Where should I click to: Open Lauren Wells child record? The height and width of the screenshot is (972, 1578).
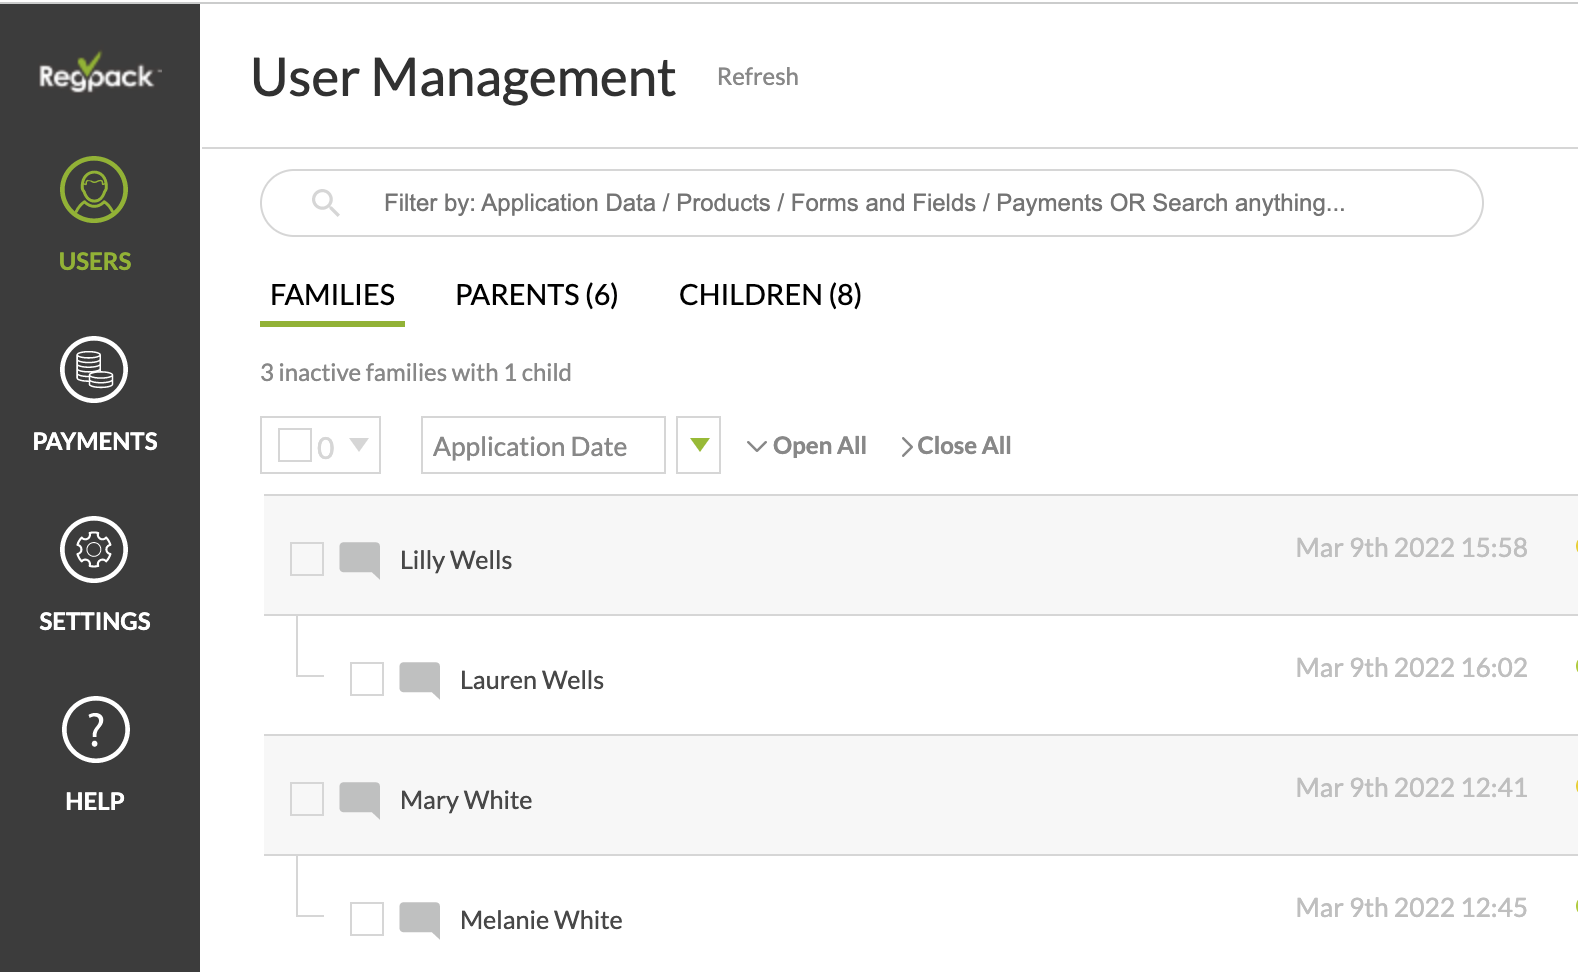532,680
